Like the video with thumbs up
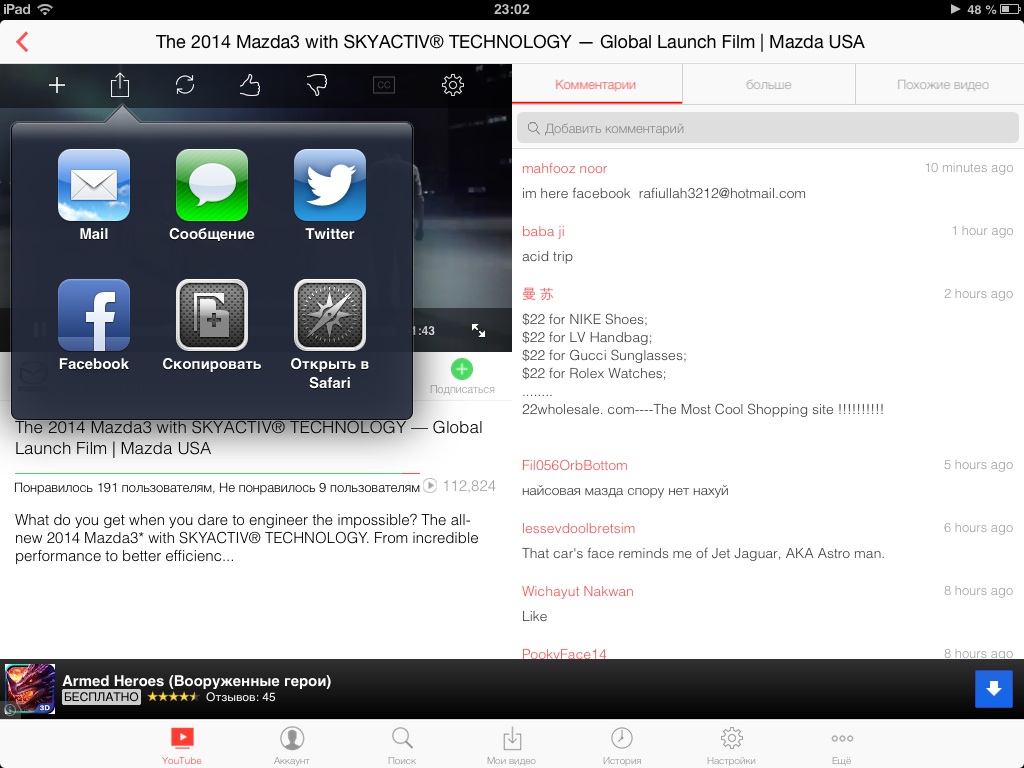This screenshot has width=1024, height=768. coord(249,85)
